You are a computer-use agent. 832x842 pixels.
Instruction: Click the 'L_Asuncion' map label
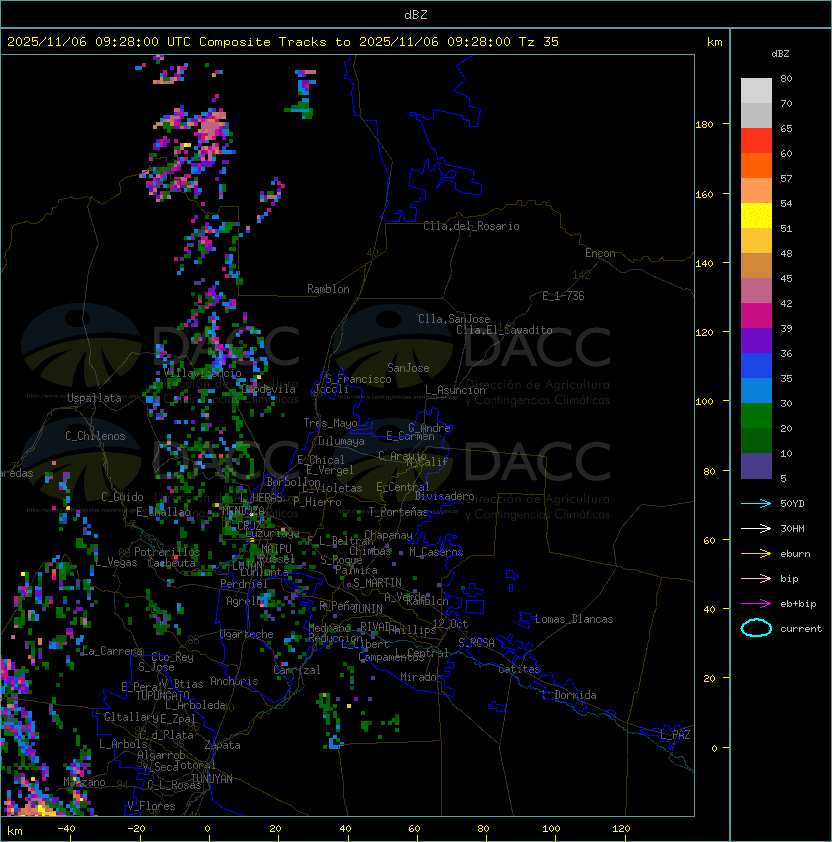tap(455, 390)
